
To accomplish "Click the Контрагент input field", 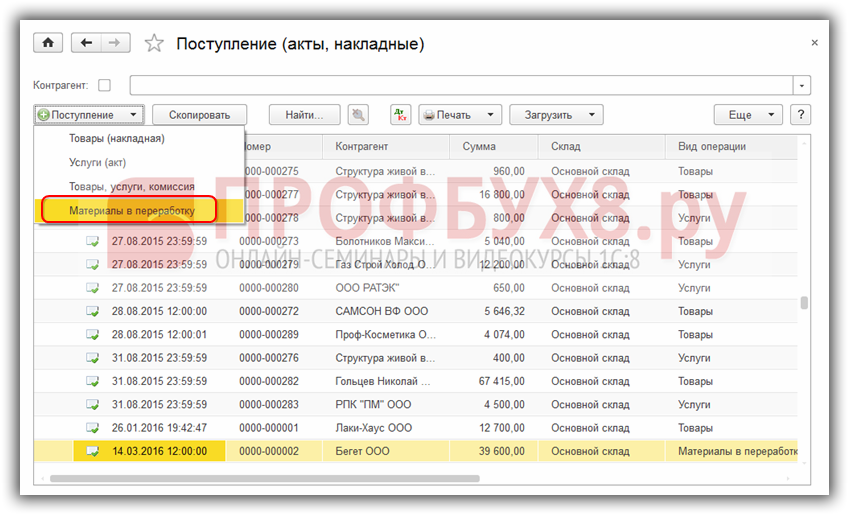I will [460, 85].
